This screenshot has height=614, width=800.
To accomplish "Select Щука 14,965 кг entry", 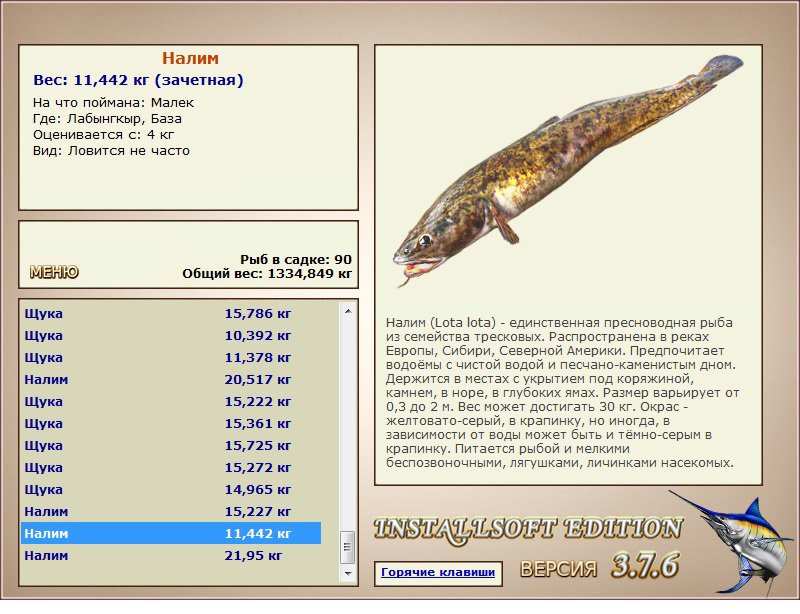I will 170,489.
